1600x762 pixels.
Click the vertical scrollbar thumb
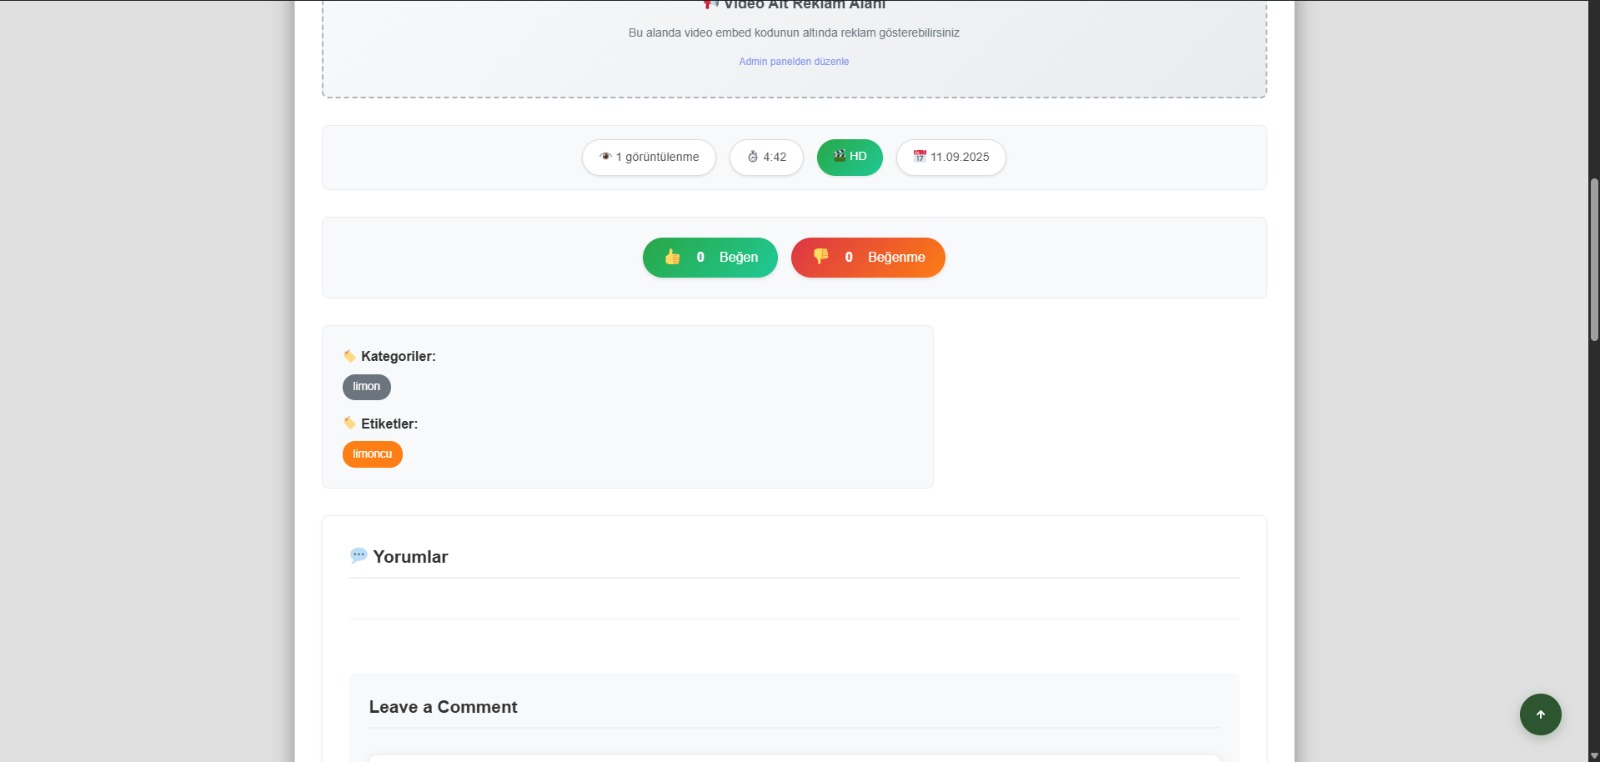coord(1594,260)
